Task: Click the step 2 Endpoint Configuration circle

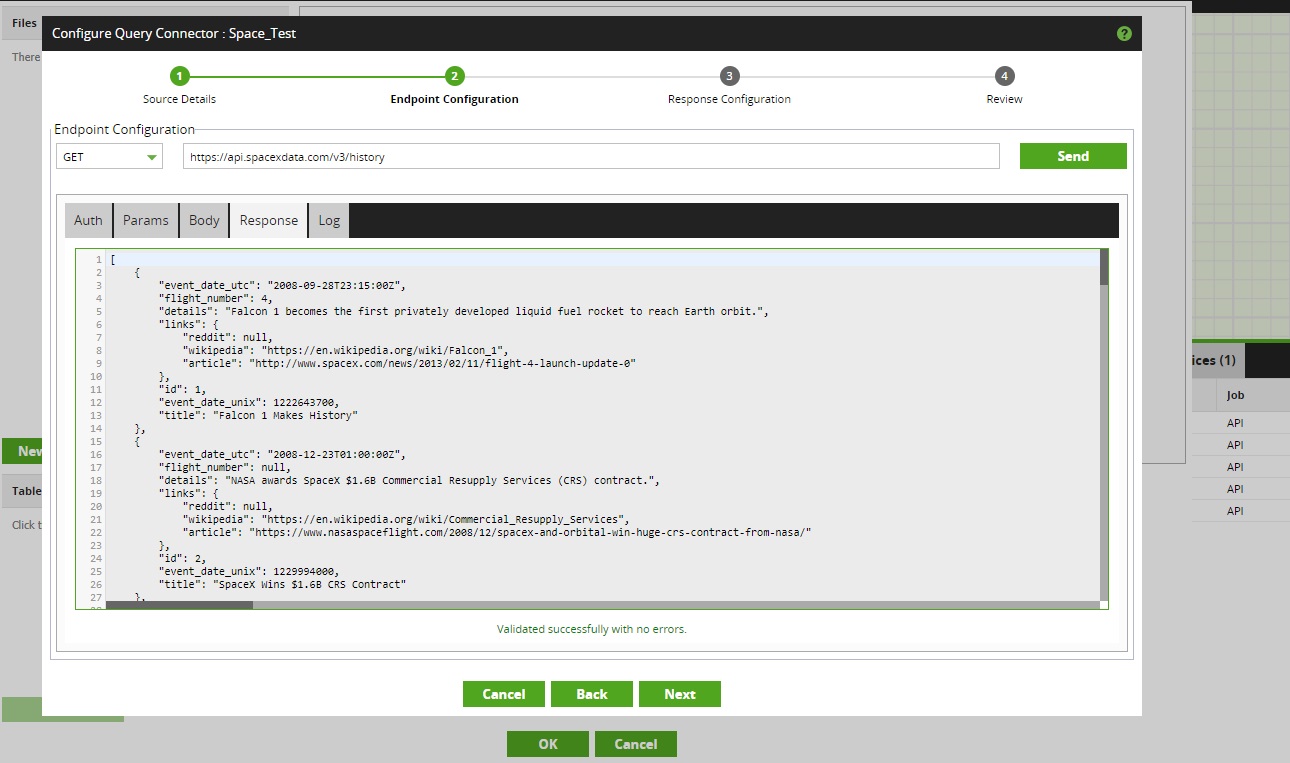Action: tap(454, 75)
